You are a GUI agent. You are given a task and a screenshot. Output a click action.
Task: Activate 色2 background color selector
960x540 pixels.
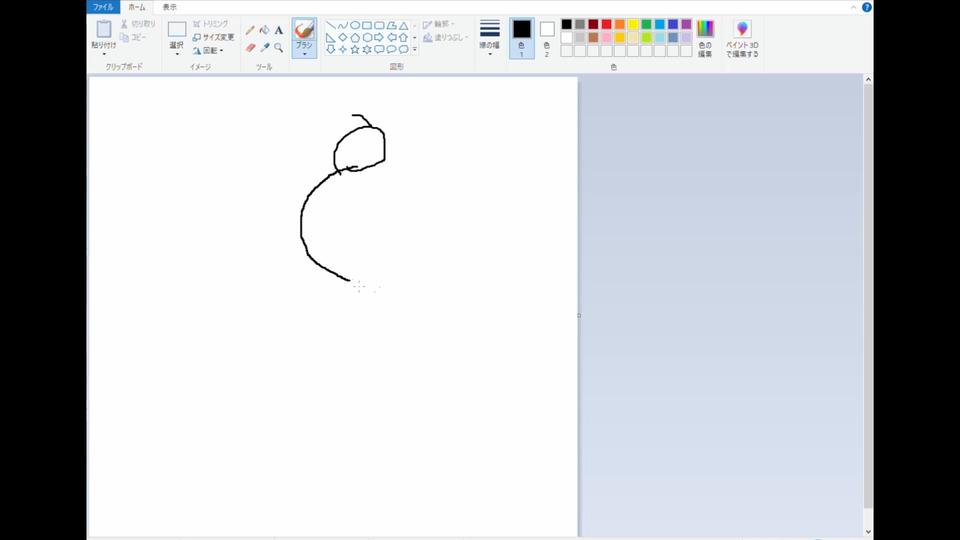click(547, 38)
